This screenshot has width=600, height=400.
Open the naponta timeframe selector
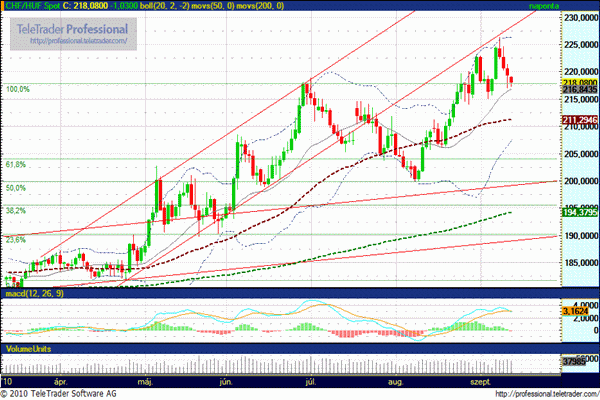[x=574, y=6]
